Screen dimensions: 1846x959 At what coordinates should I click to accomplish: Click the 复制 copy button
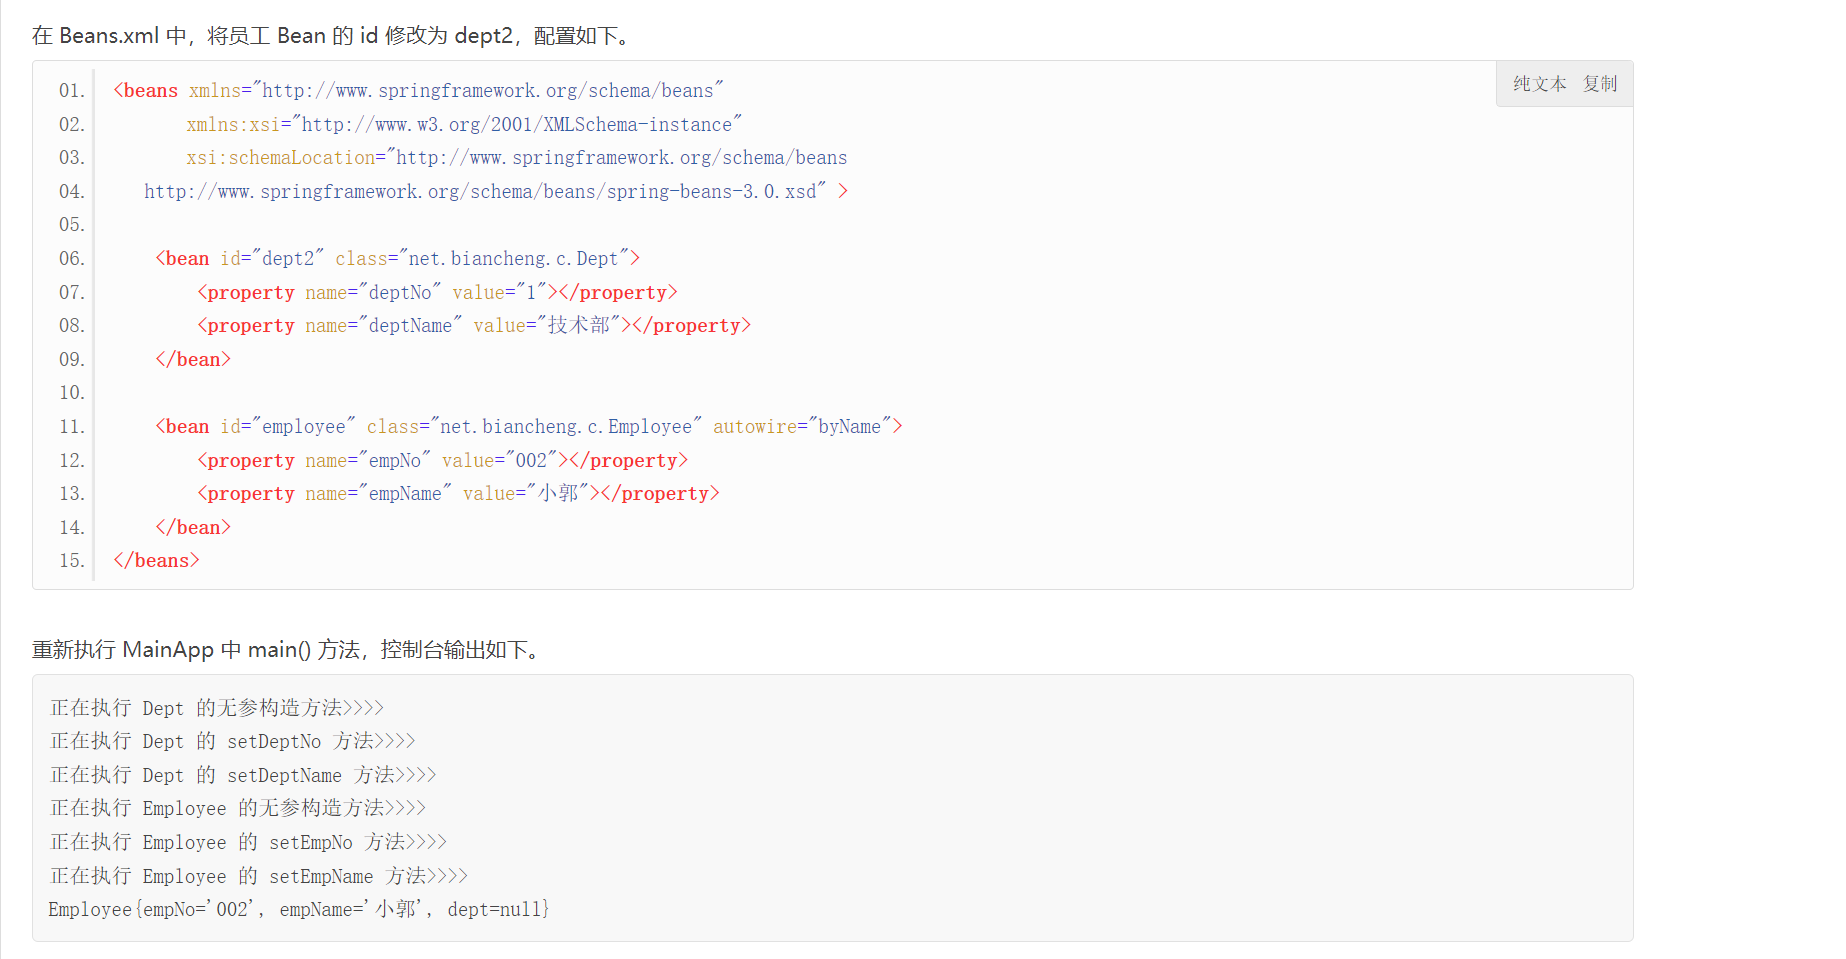(1599, 84)
